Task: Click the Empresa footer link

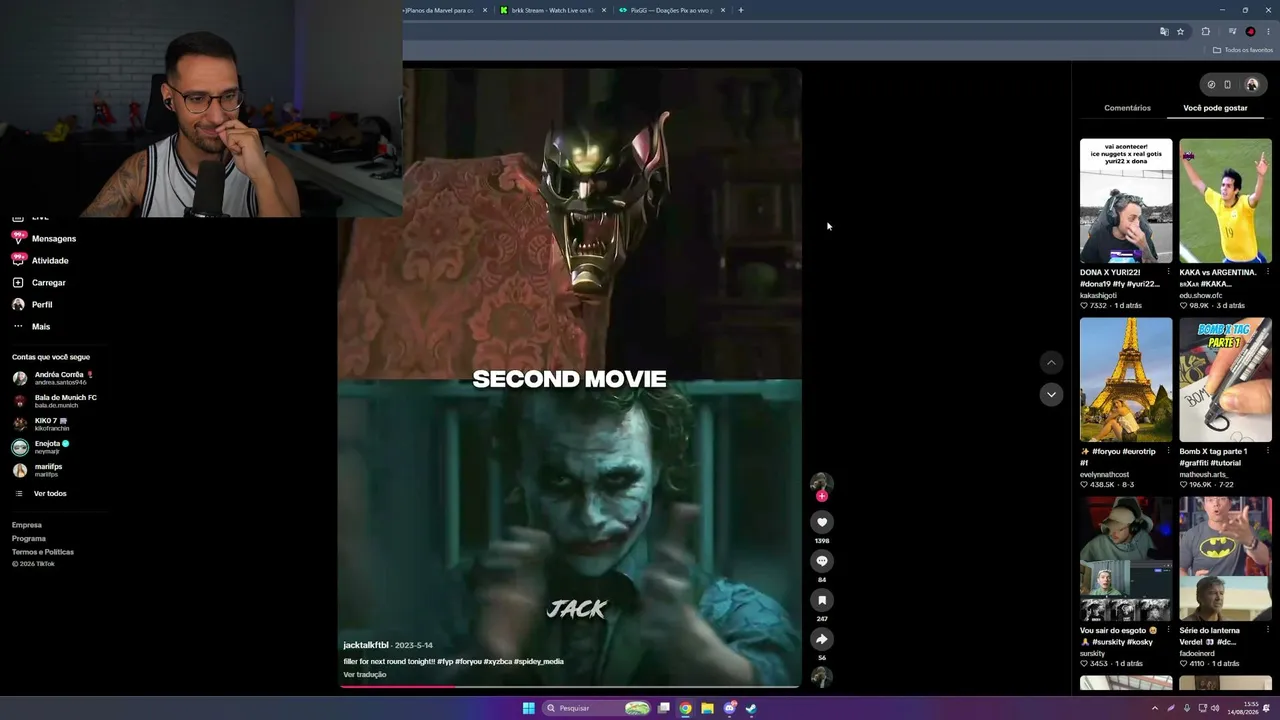Action: [x=27, y=525]
